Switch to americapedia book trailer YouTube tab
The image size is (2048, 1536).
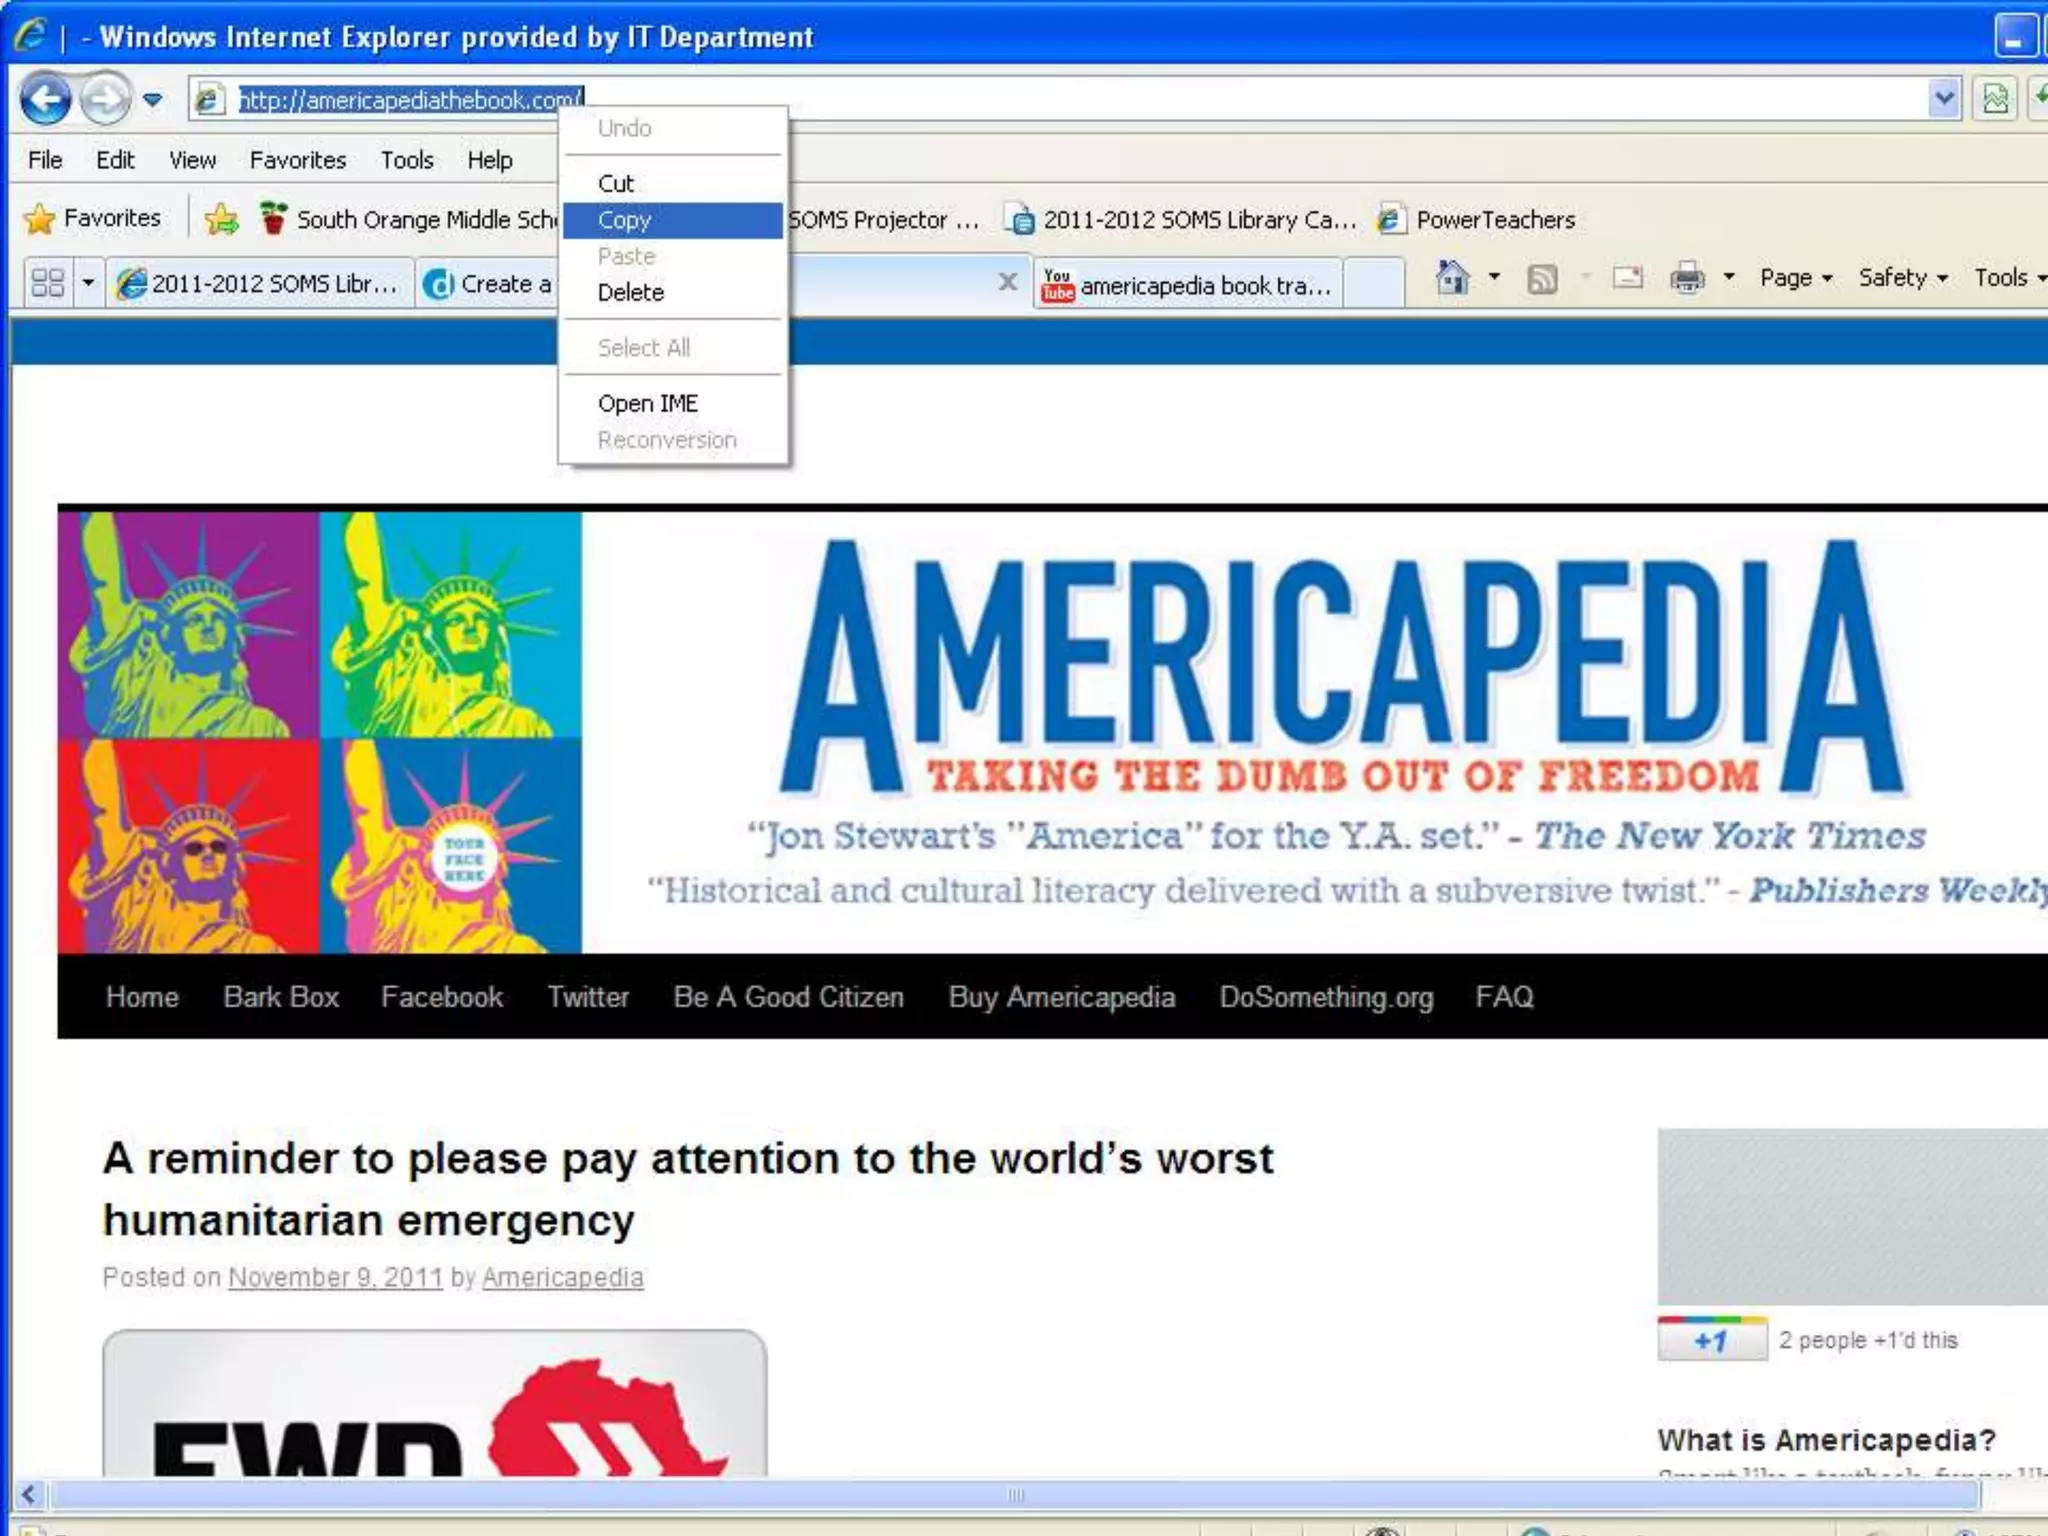(1188, 285)
